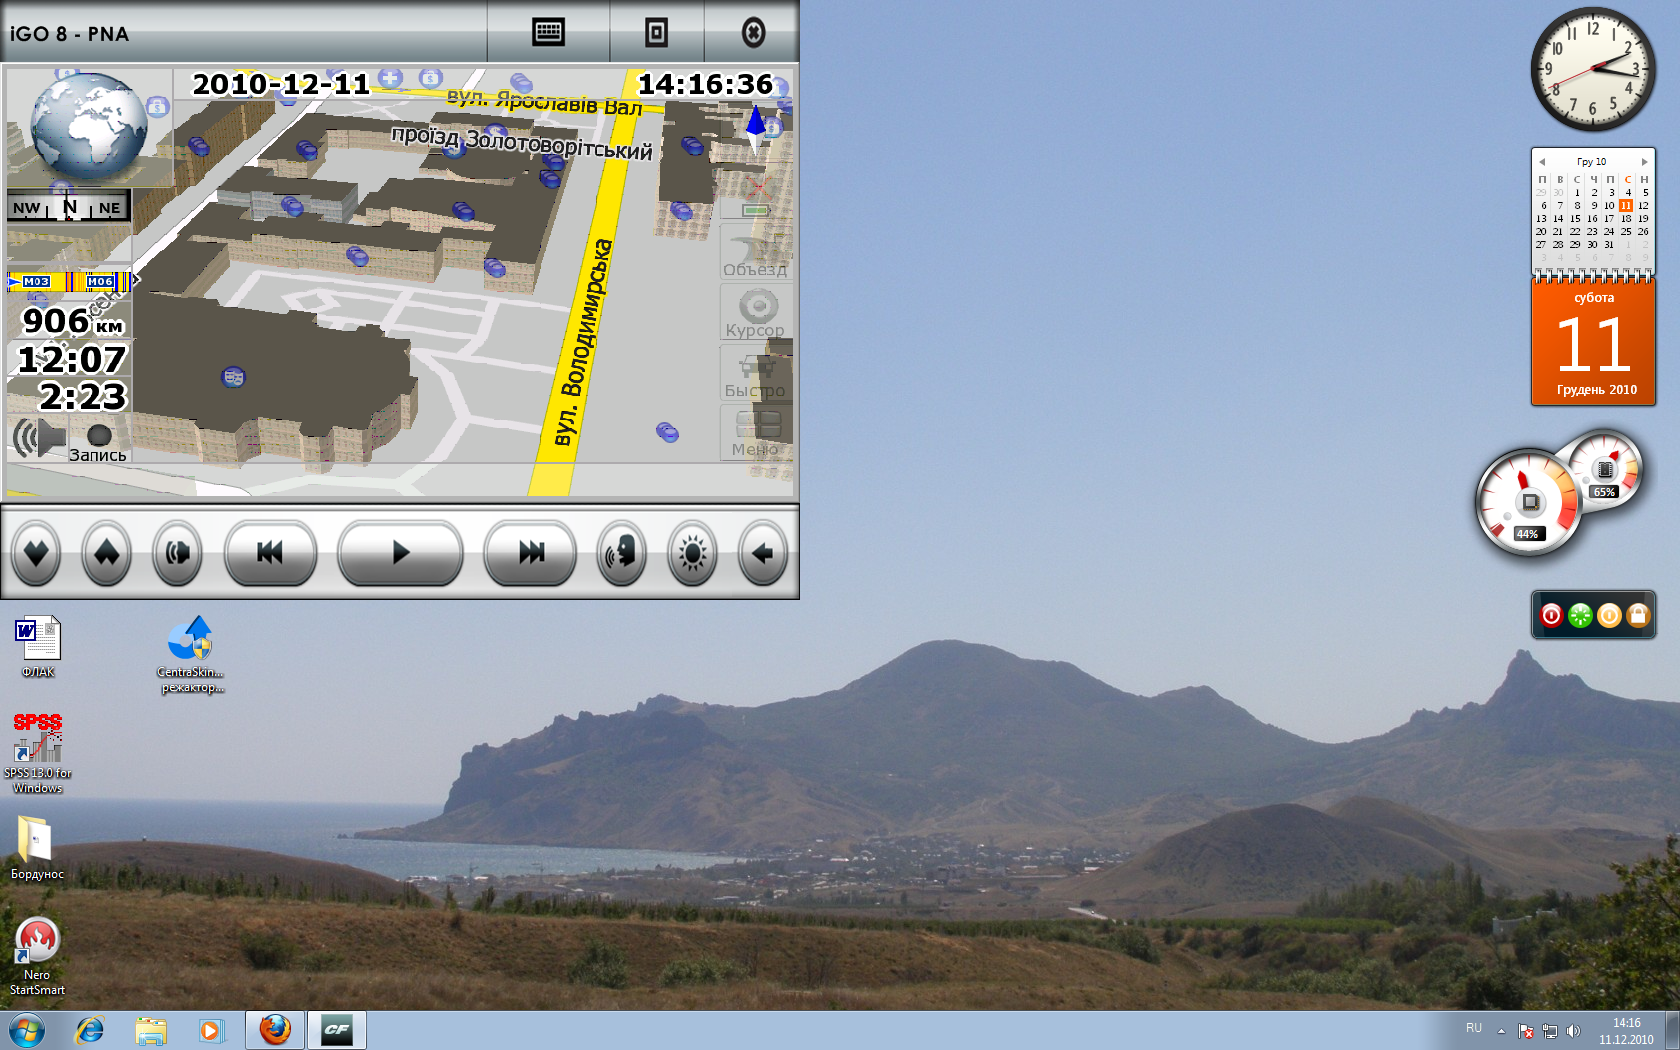This screenshot has height=1050, width=1680.
Task: Click the Объезд detour button
Action: click(755, 254)
